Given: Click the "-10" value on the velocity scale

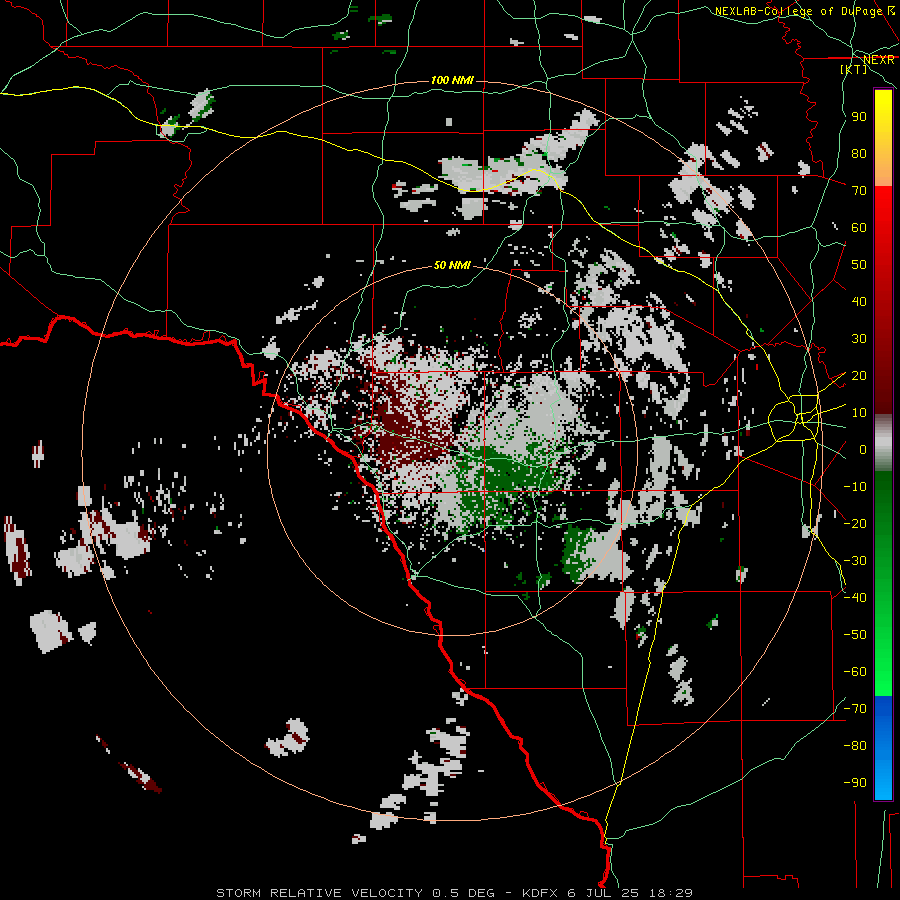Looking at the screenshot, I should pyautogui.click(x=855, y=487).
